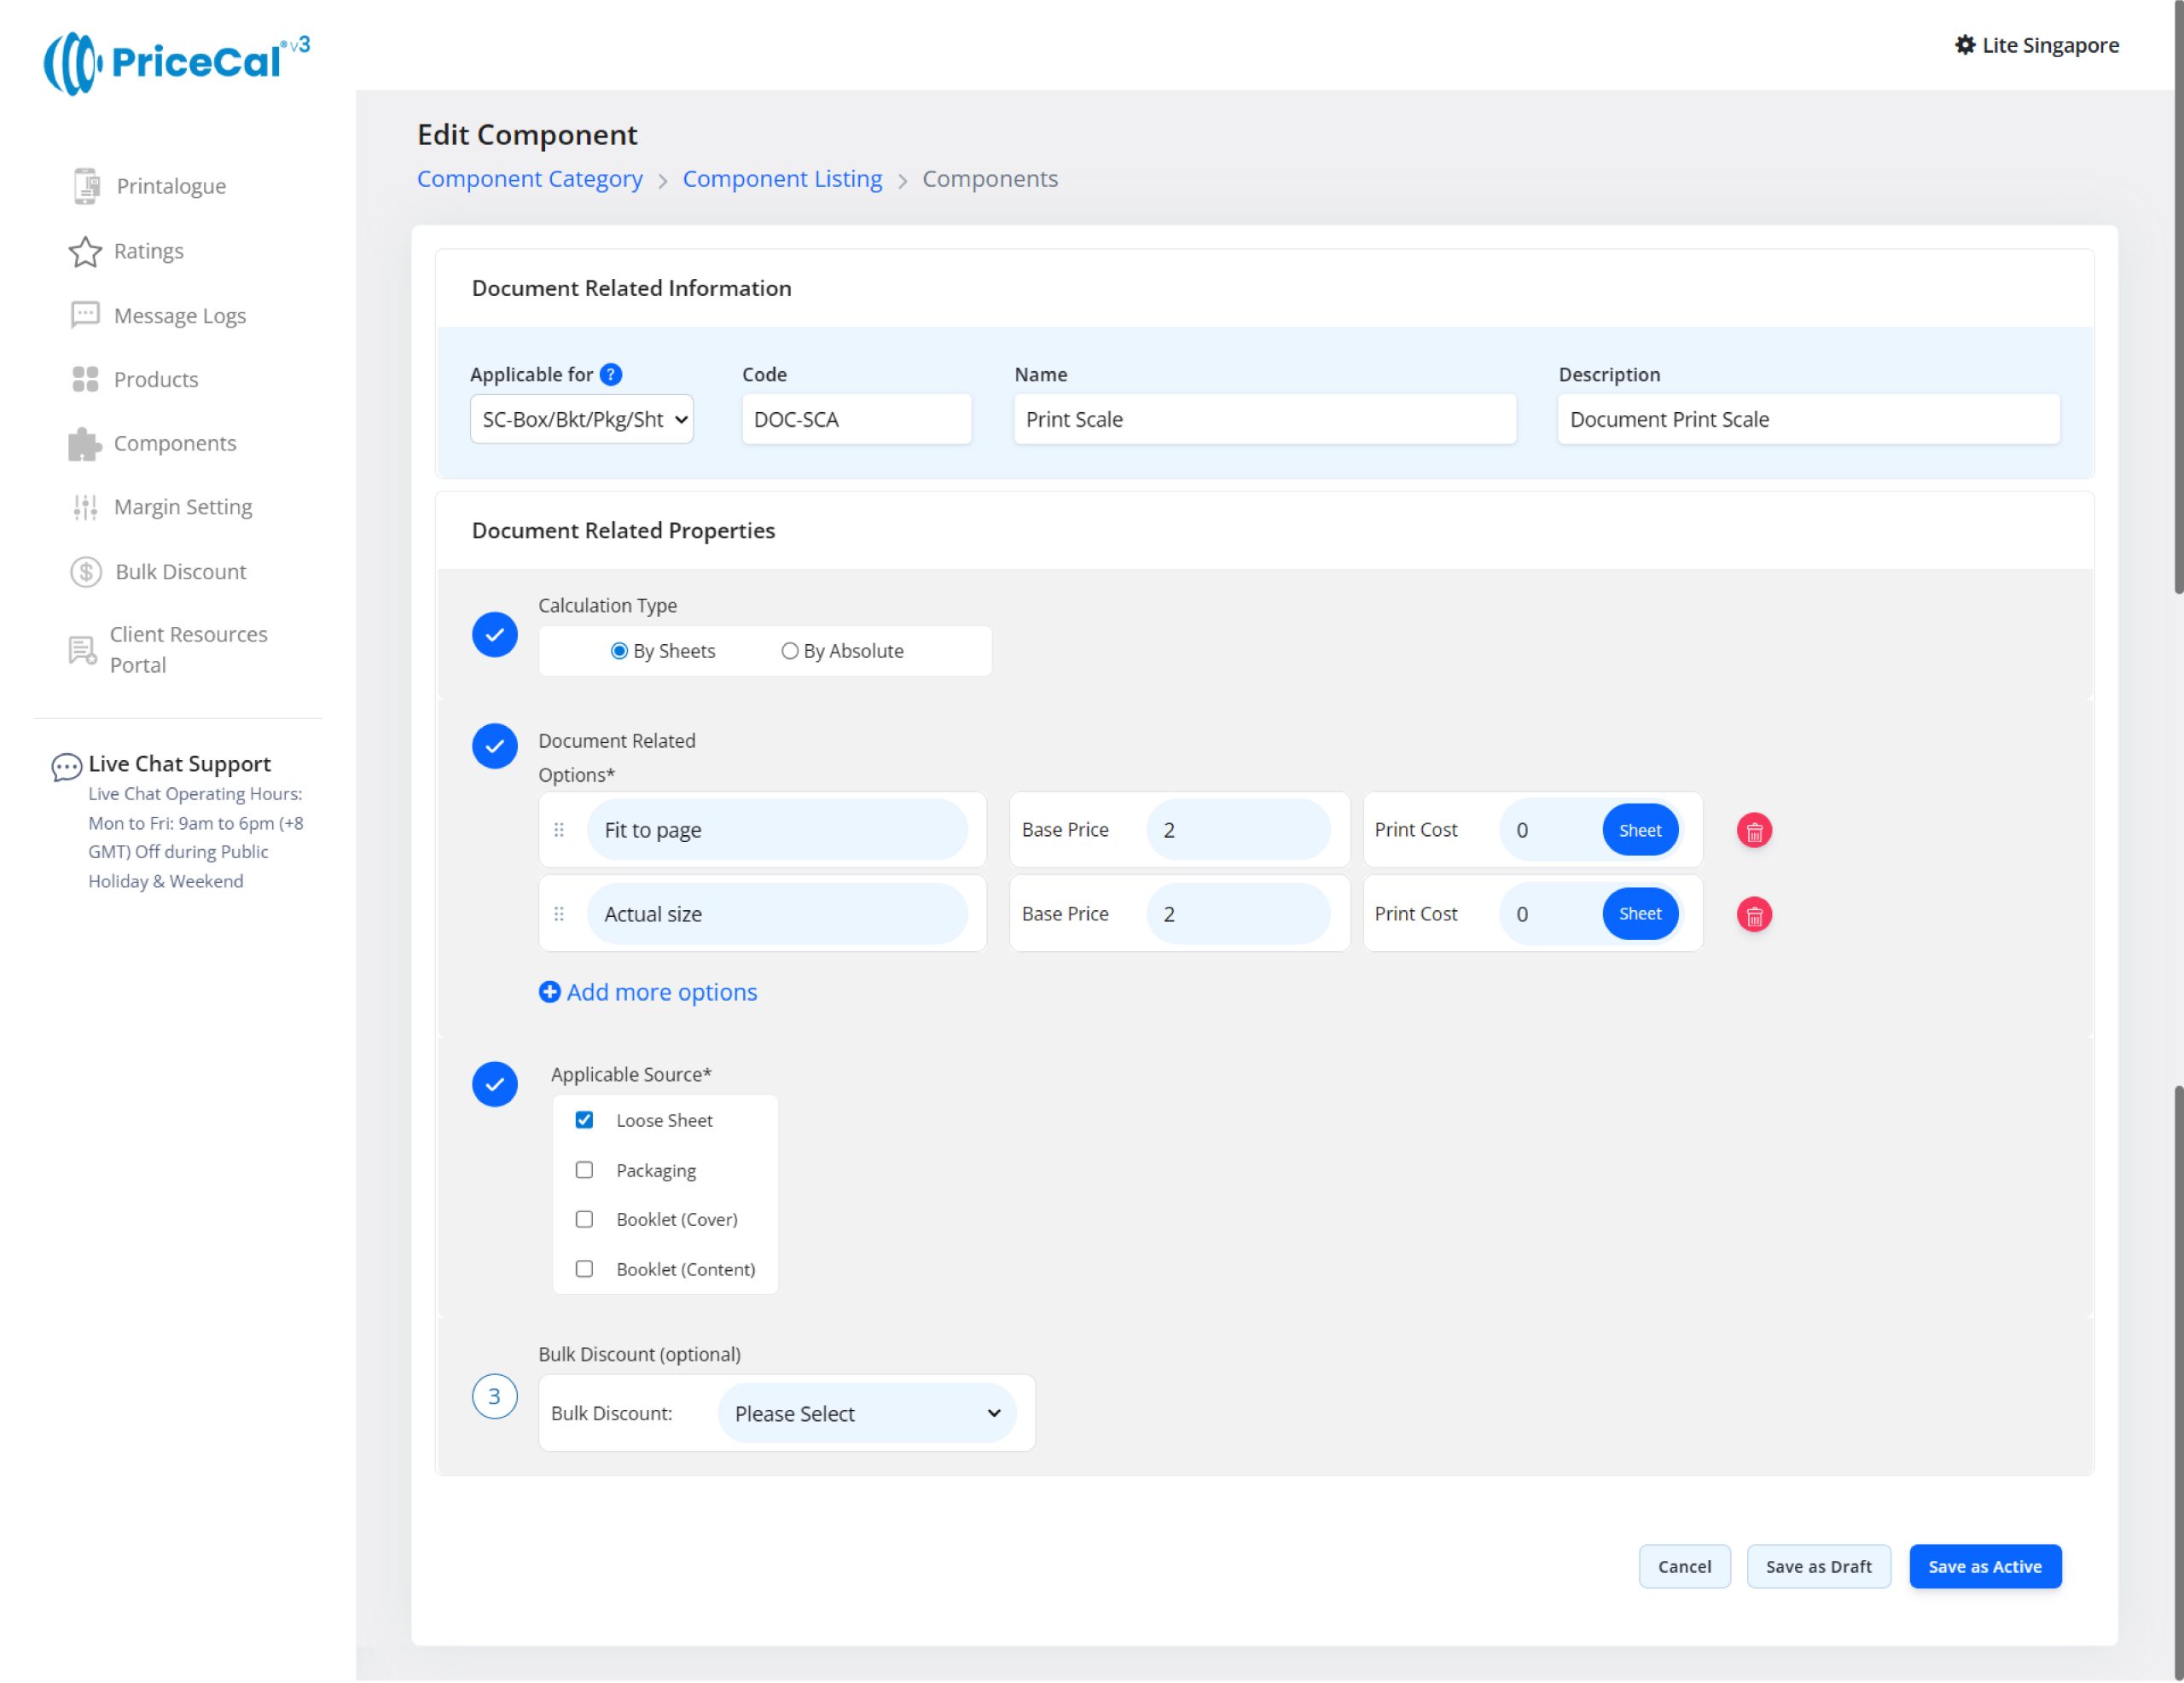Click the Sheet unit button for Fit to page
The width and height of the screenshot is (2184, 1683).
pos(1640,831)
